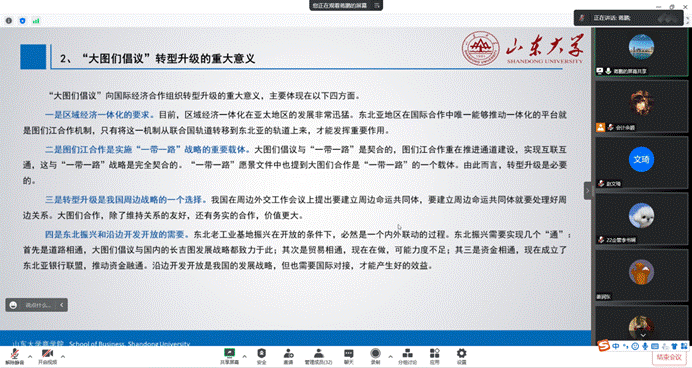Collapse participant video sidebar arrow

click(587, 191)
